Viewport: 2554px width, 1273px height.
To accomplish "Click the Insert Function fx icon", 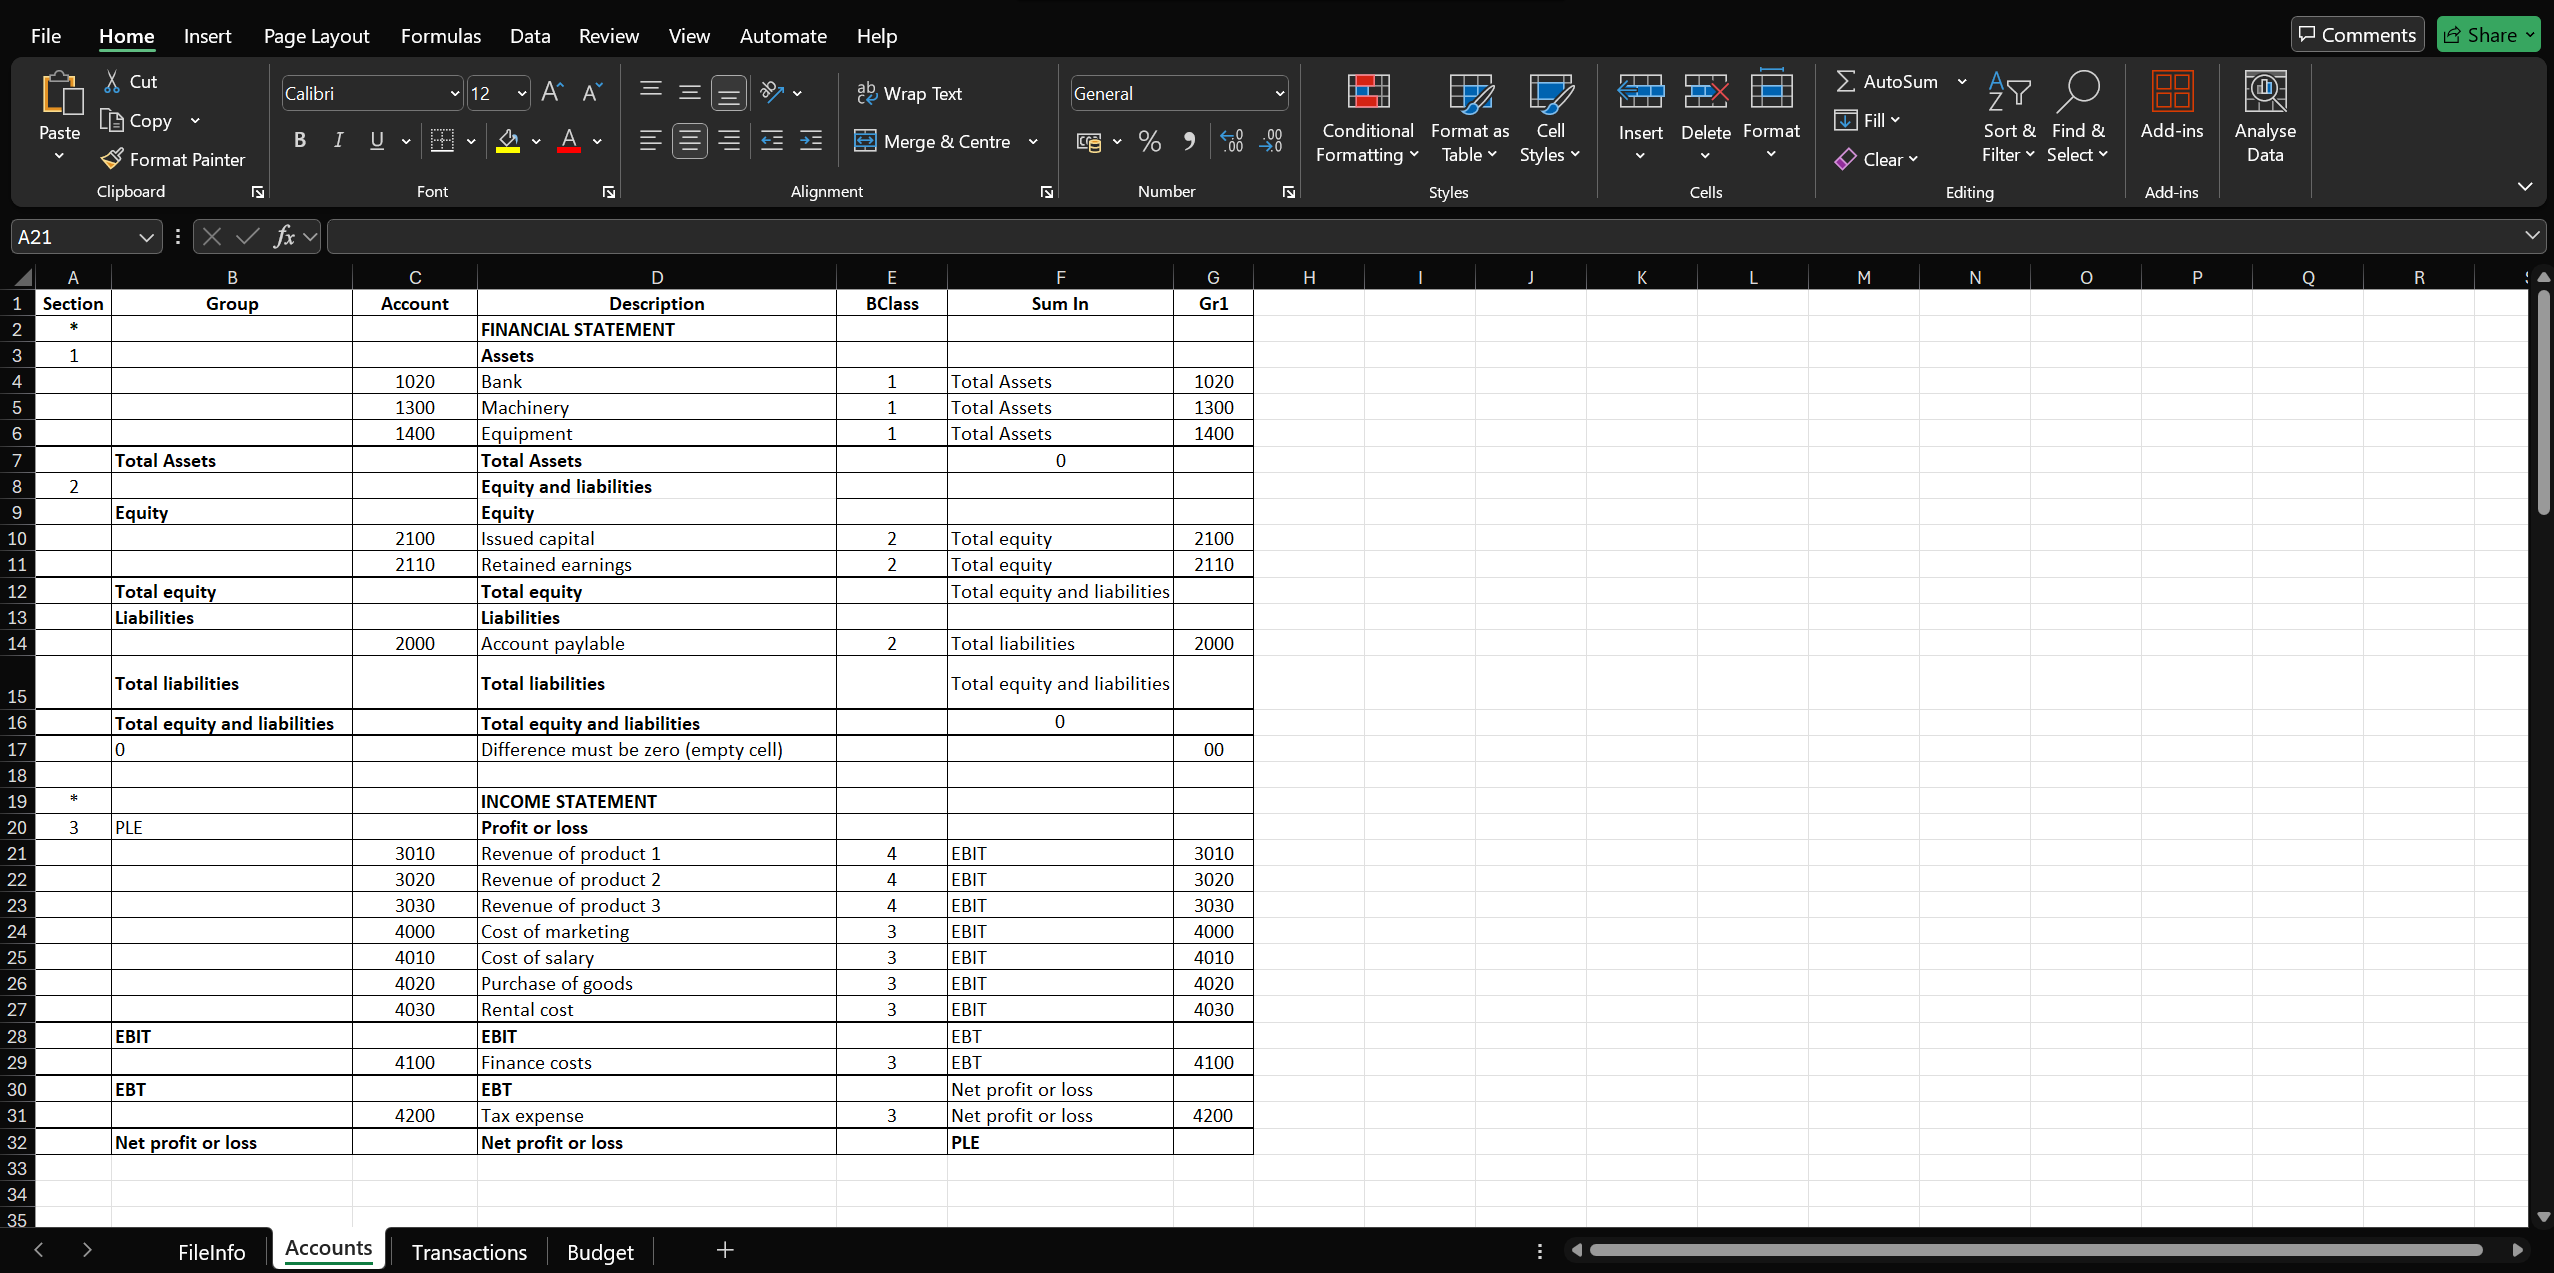I will click(284, 237).
